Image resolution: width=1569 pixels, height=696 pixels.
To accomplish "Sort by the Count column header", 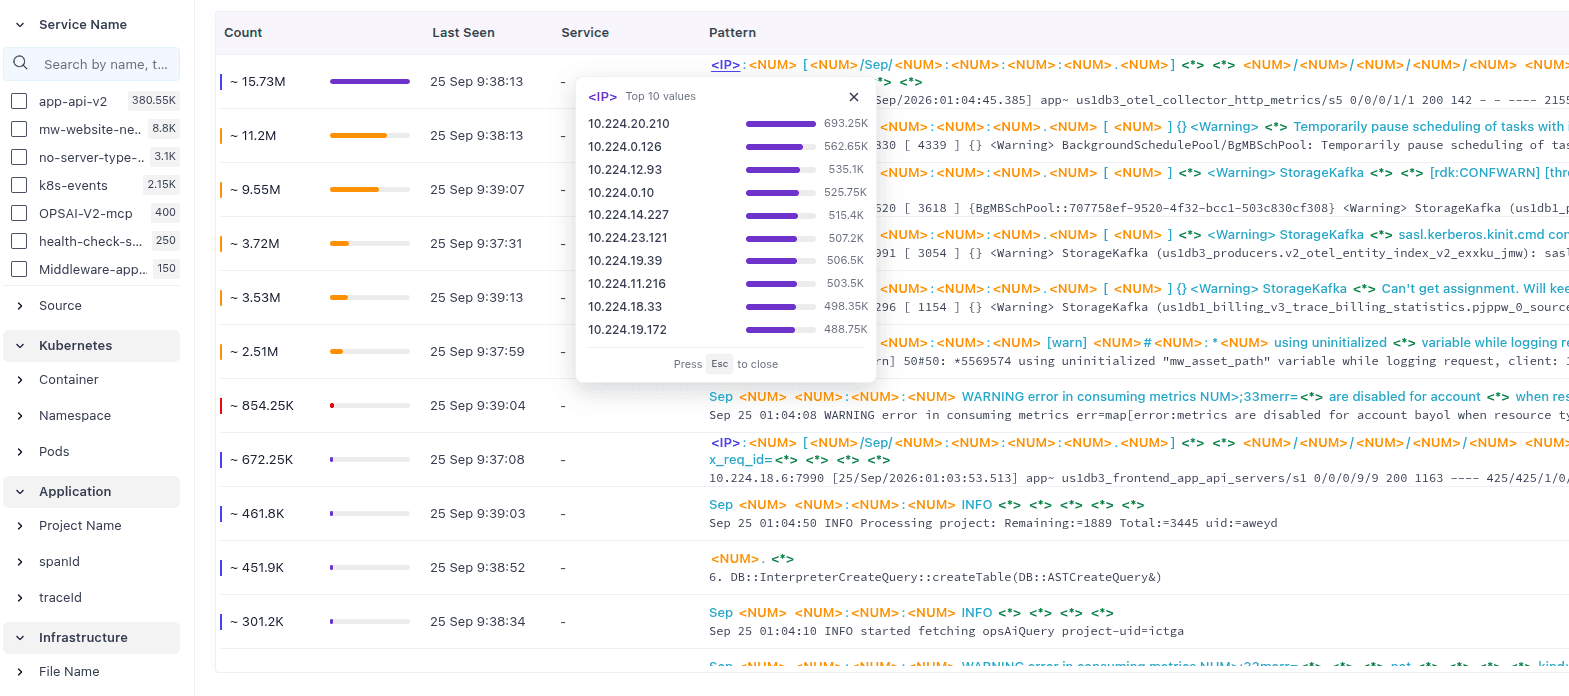I will click(x=243, y=33).
